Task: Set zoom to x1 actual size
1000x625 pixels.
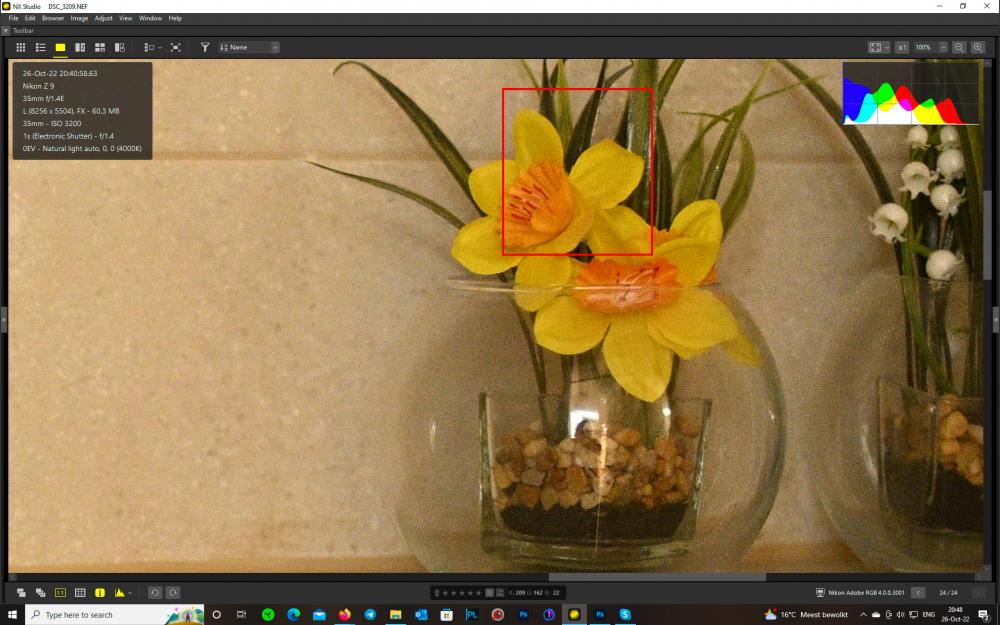Action: [902, 47]
